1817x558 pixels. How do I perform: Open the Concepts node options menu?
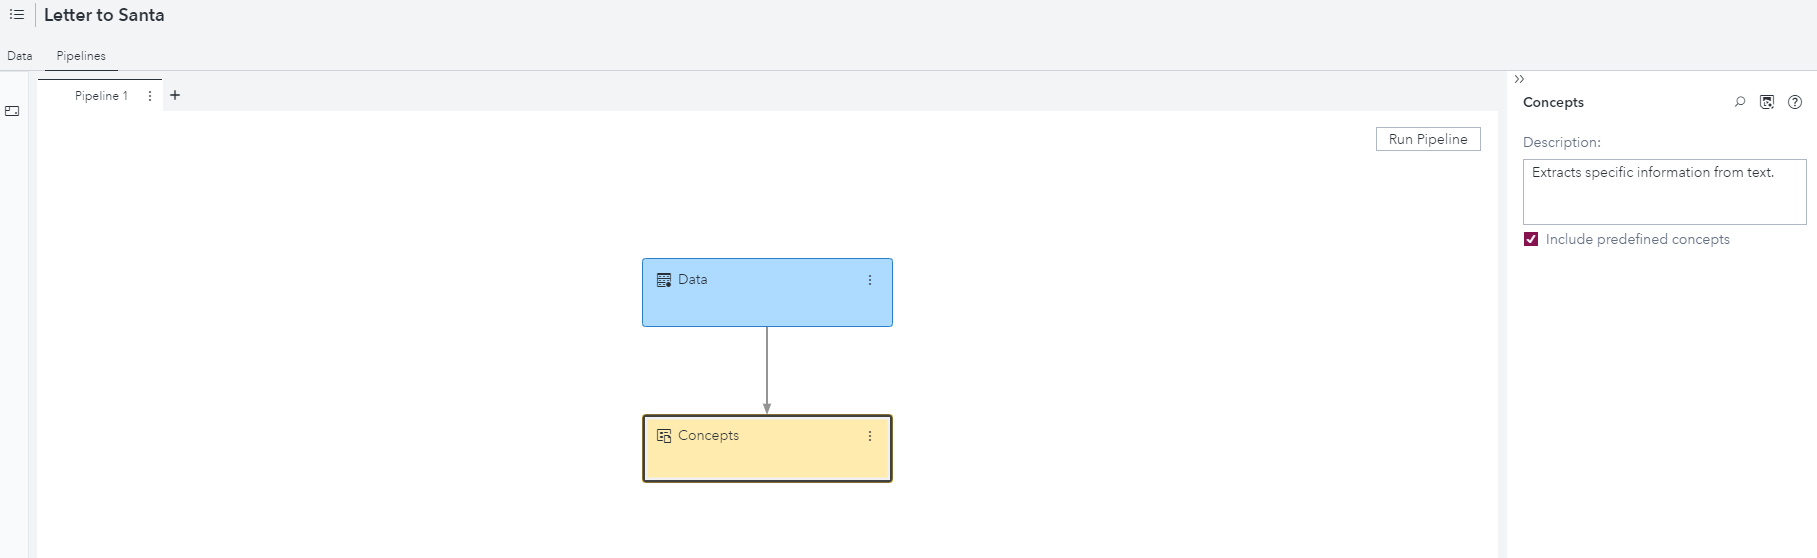coord(870,436)
